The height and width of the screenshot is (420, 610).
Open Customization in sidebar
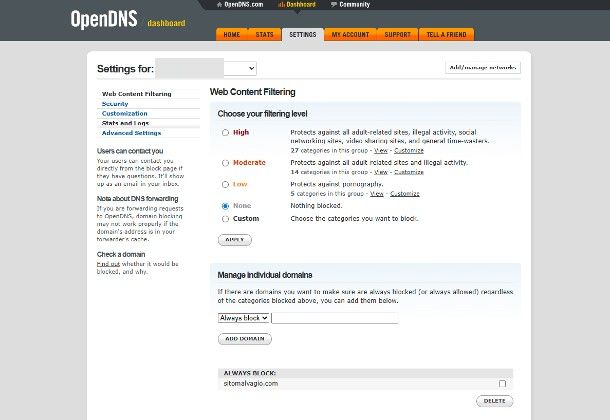point(124,114)
